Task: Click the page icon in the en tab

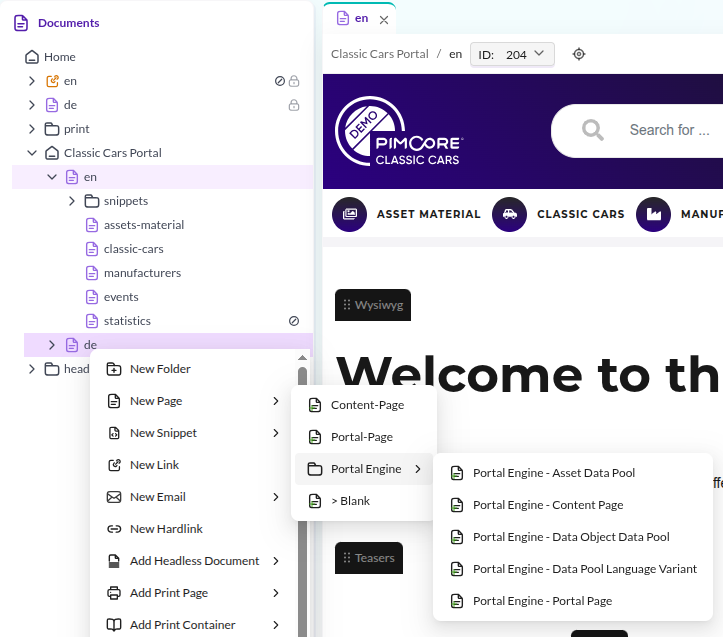Action: tap(343, 18)
